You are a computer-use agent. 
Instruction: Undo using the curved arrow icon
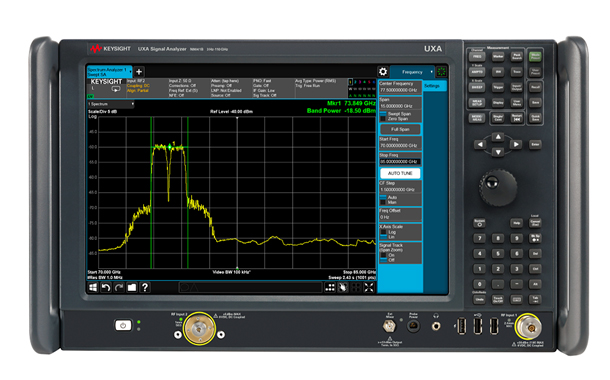(106, 287)
